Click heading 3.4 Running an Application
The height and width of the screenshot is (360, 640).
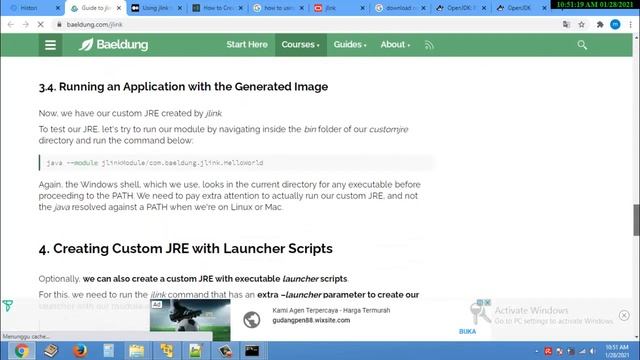tap(183, 87)
